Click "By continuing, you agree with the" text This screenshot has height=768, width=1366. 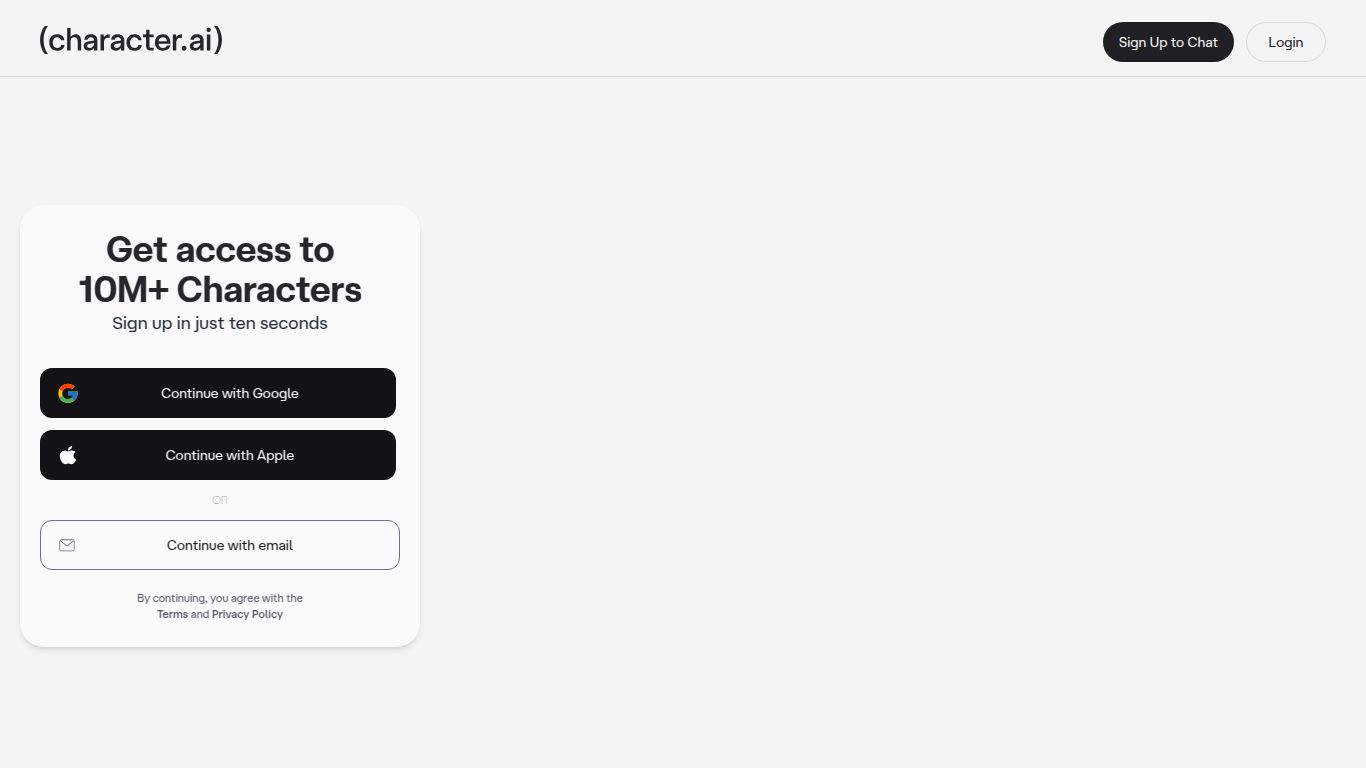[x=220, y=598]
